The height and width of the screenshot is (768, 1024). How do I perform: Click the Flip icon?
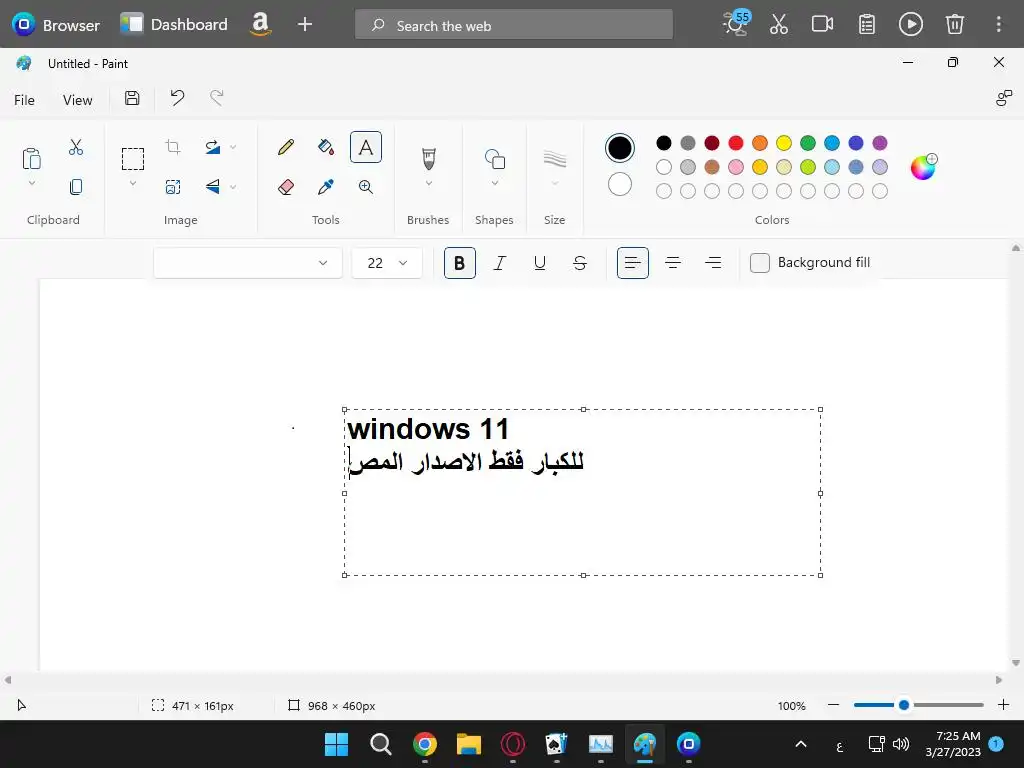212,187
